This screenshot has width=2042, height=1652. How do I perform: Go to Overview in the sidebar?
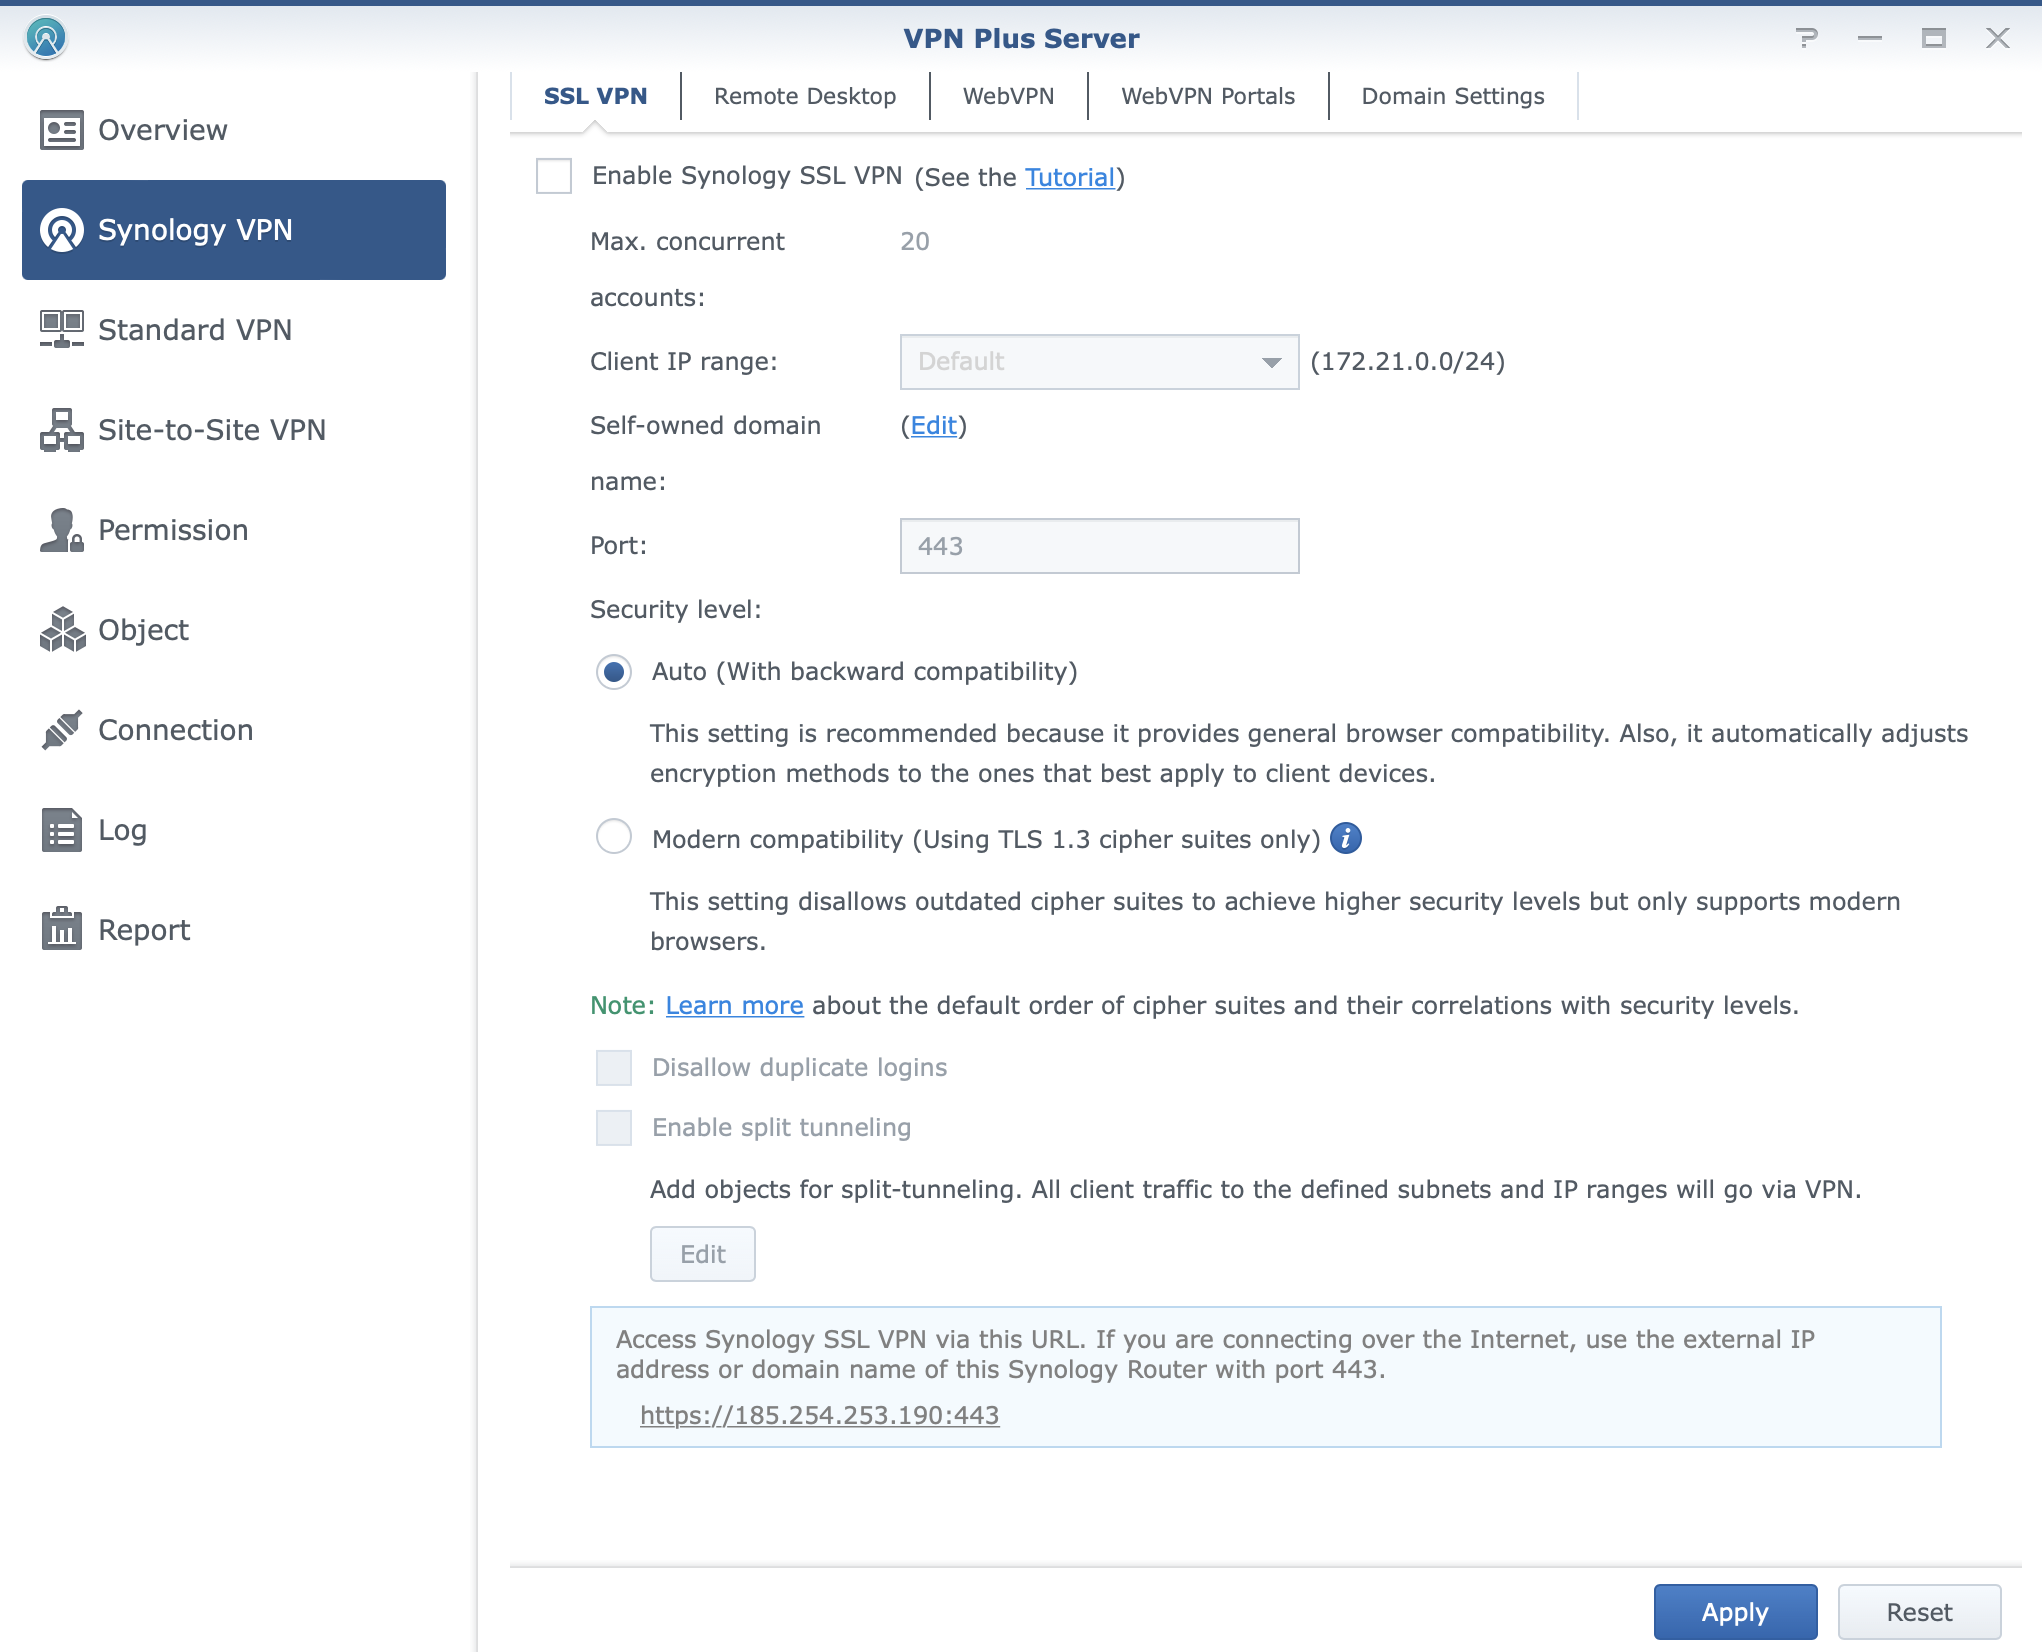pos(234,130)
